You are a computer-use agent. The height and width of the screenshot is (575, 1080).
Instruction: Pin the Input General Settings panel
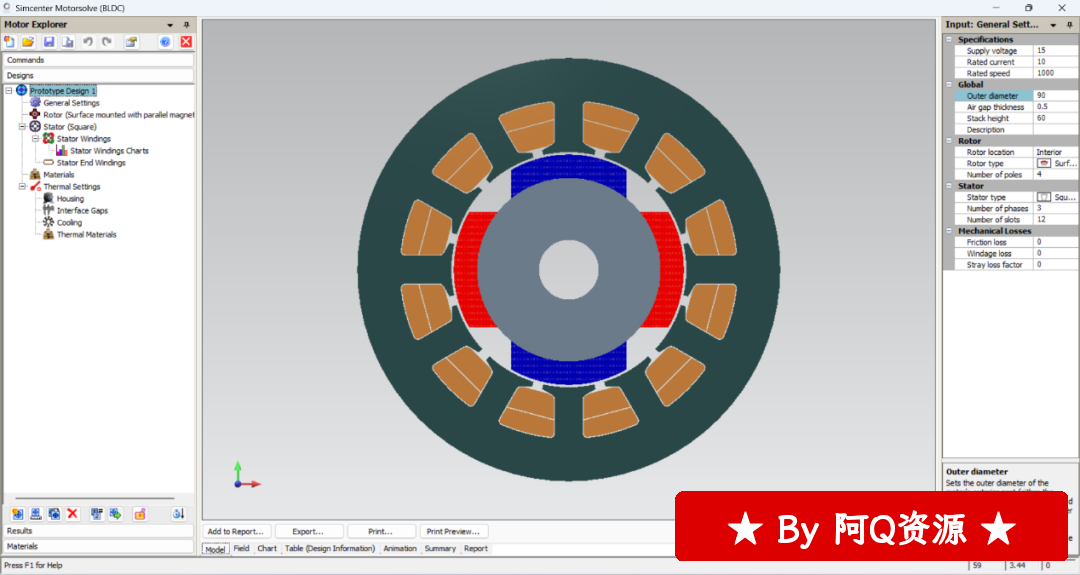click(x=1069, y=25)
